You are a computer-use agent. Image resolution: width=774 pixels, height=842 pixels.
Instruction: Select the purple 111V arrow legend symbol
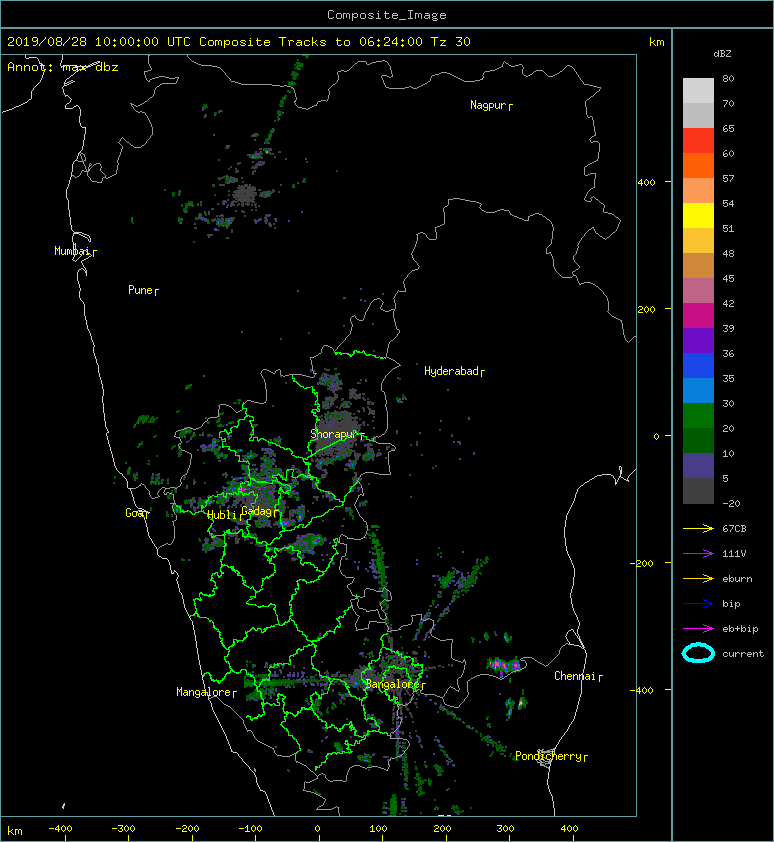[698, 554]
